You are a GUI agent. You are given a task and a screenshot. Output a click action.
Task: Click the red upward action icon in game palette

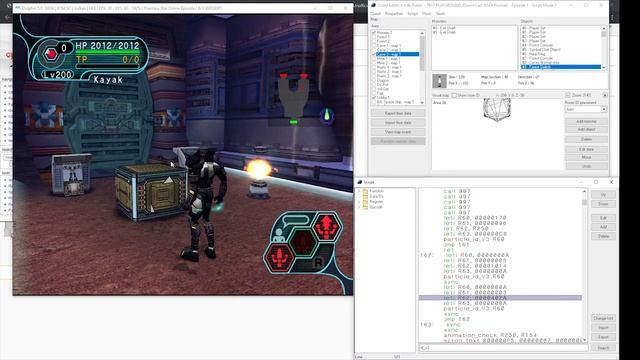(327, 227)
